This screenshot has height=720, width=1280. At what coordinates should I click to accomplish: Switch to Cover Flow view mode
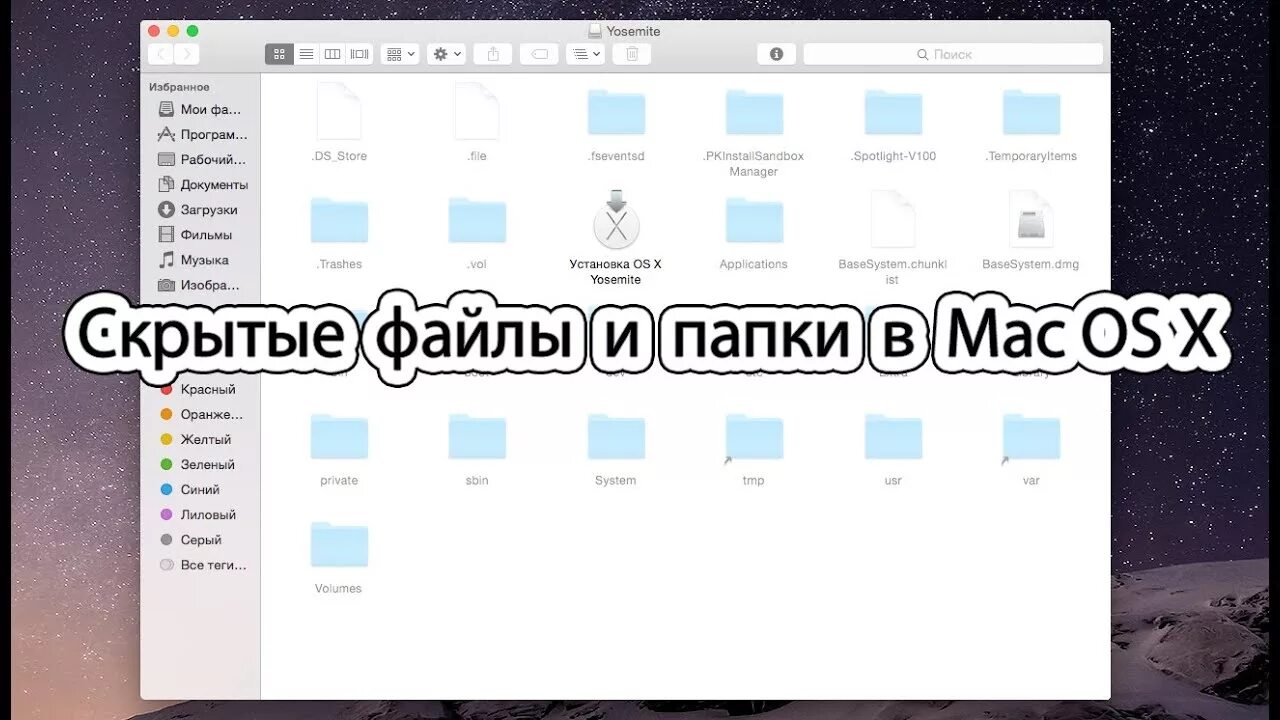[x=360, y=54]
